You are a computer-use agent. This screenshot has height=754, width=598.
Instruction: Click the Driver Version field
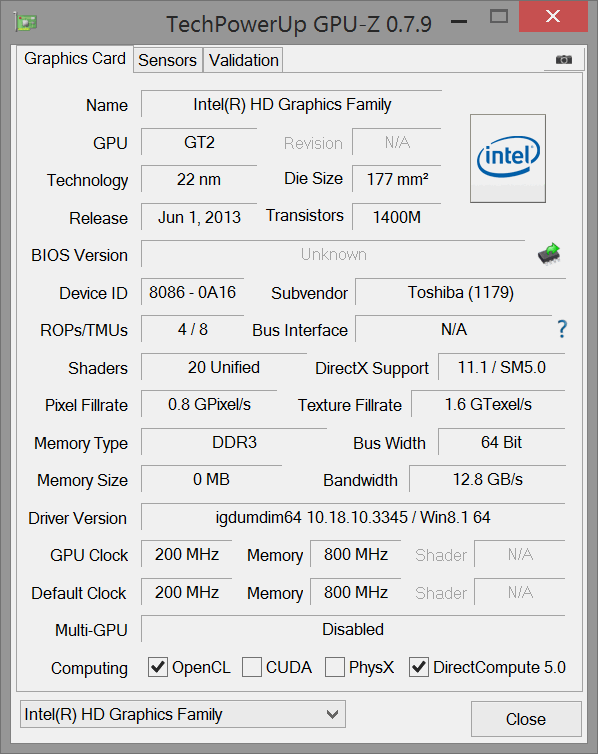click(353, 517)
